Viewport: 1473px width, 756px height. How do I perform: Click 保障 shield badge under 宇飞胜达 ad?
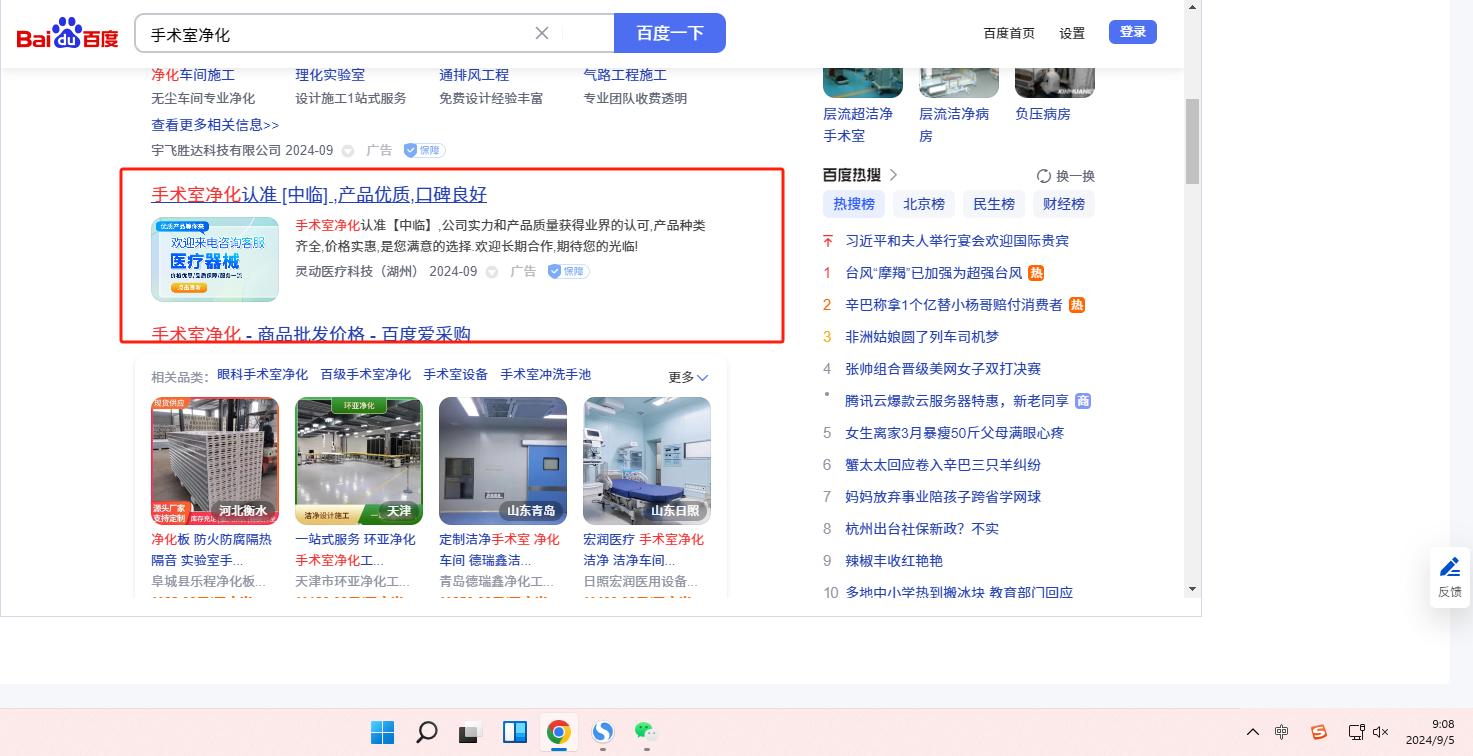424,150
